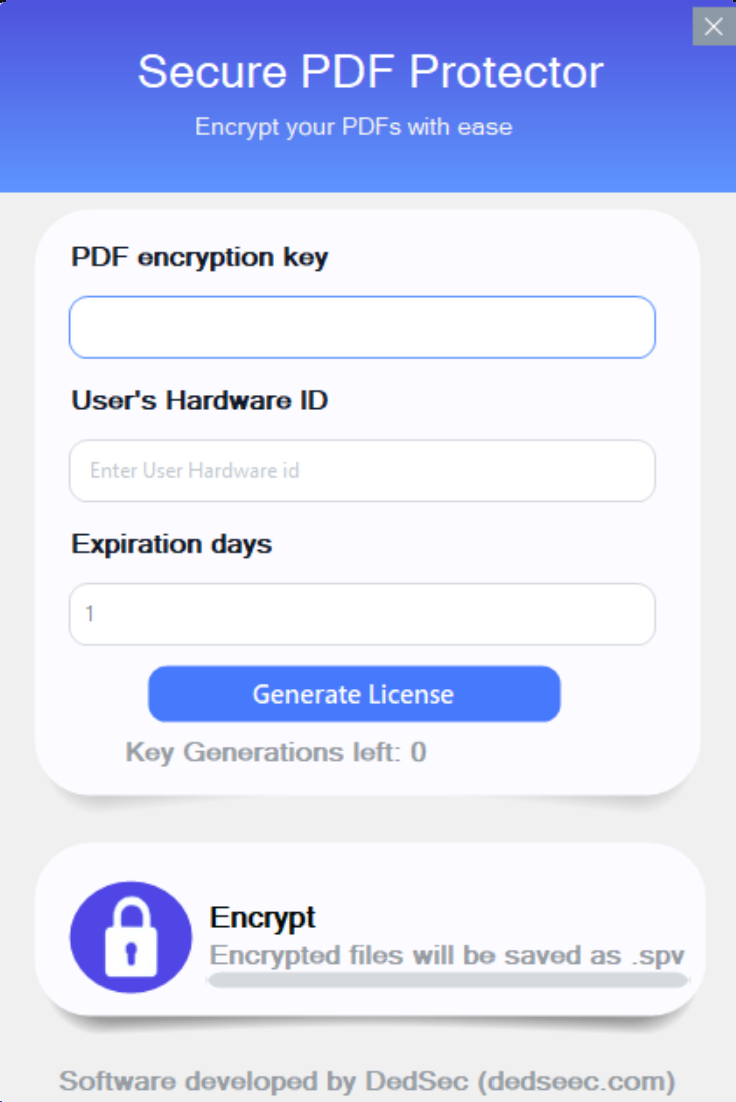Viewport: 736px width, 1102px height.
Task: Click the Expiration days label
Action: pos(172,545)
